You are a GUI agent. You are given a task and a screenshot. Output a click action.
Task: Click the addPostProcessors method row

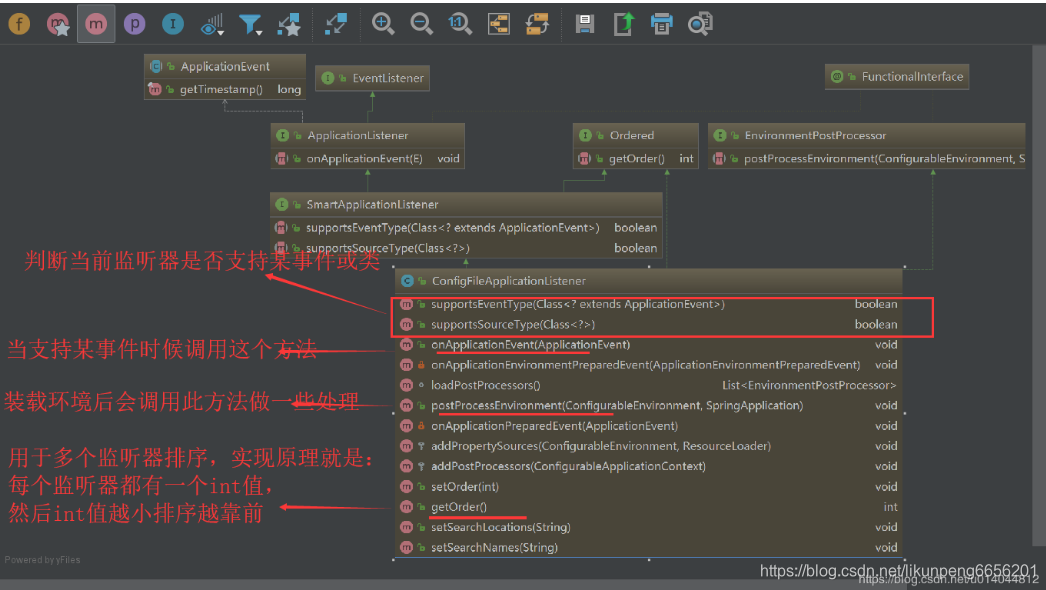(648, 466)
